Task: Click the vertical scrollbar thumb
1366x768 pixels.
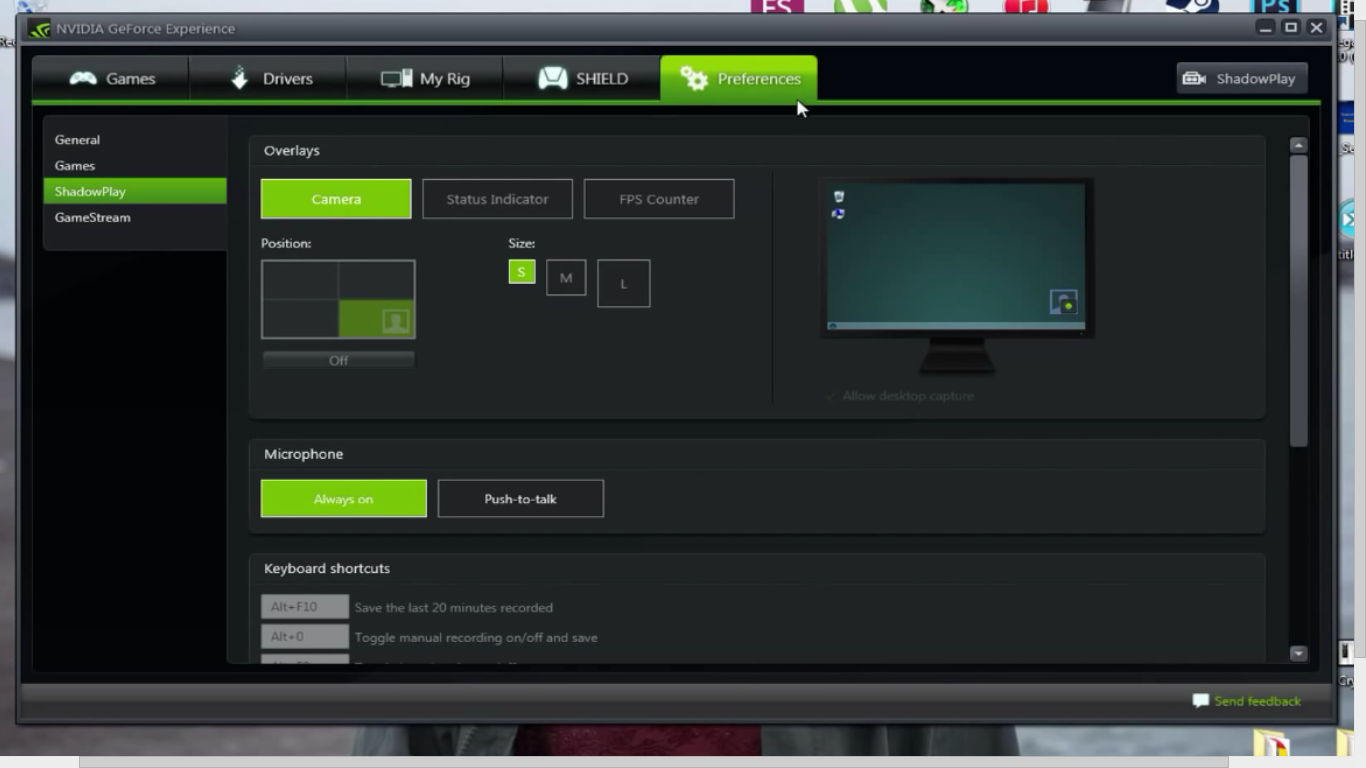Action: click(1299, 300)
